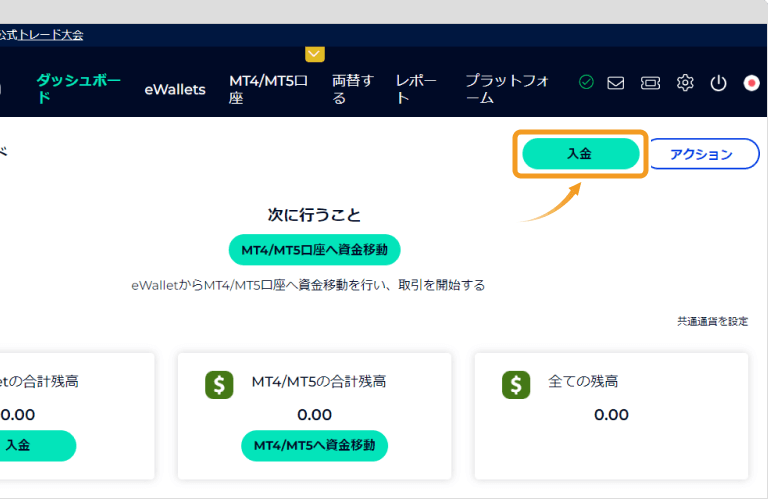Click the 共通通貨を設定 link

pos(712,321)
